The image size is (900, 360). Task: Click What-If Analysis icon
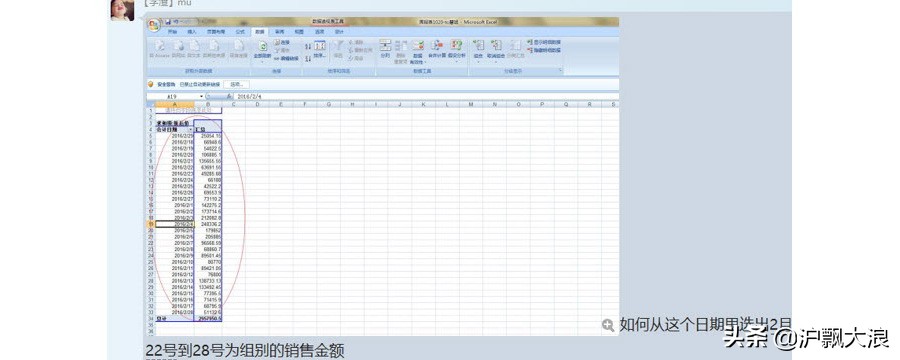pyautogui.click(x=456, y=45)
